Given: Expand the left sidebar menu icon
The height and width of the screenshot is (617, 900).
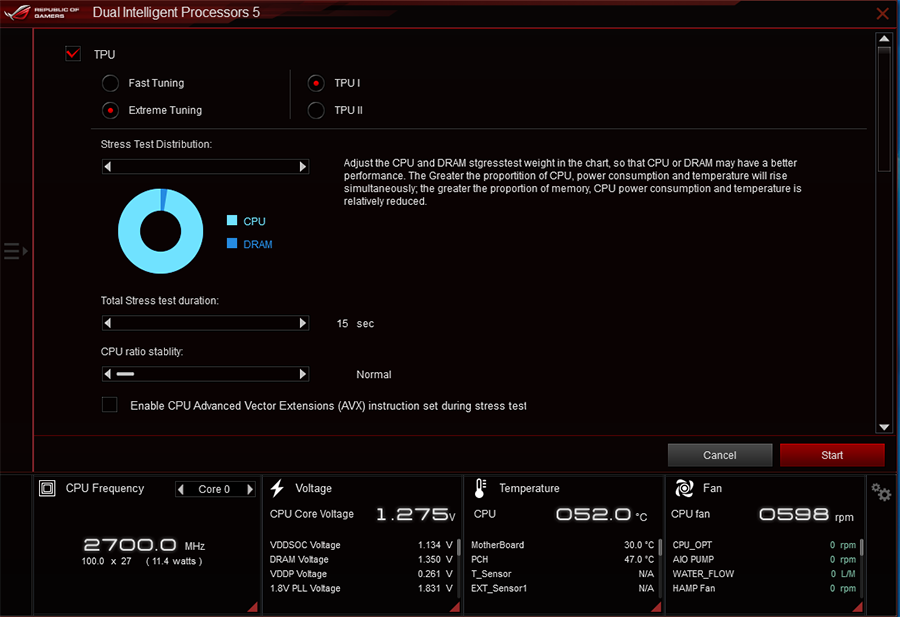Looking at the screenshot, I should 15,251.
